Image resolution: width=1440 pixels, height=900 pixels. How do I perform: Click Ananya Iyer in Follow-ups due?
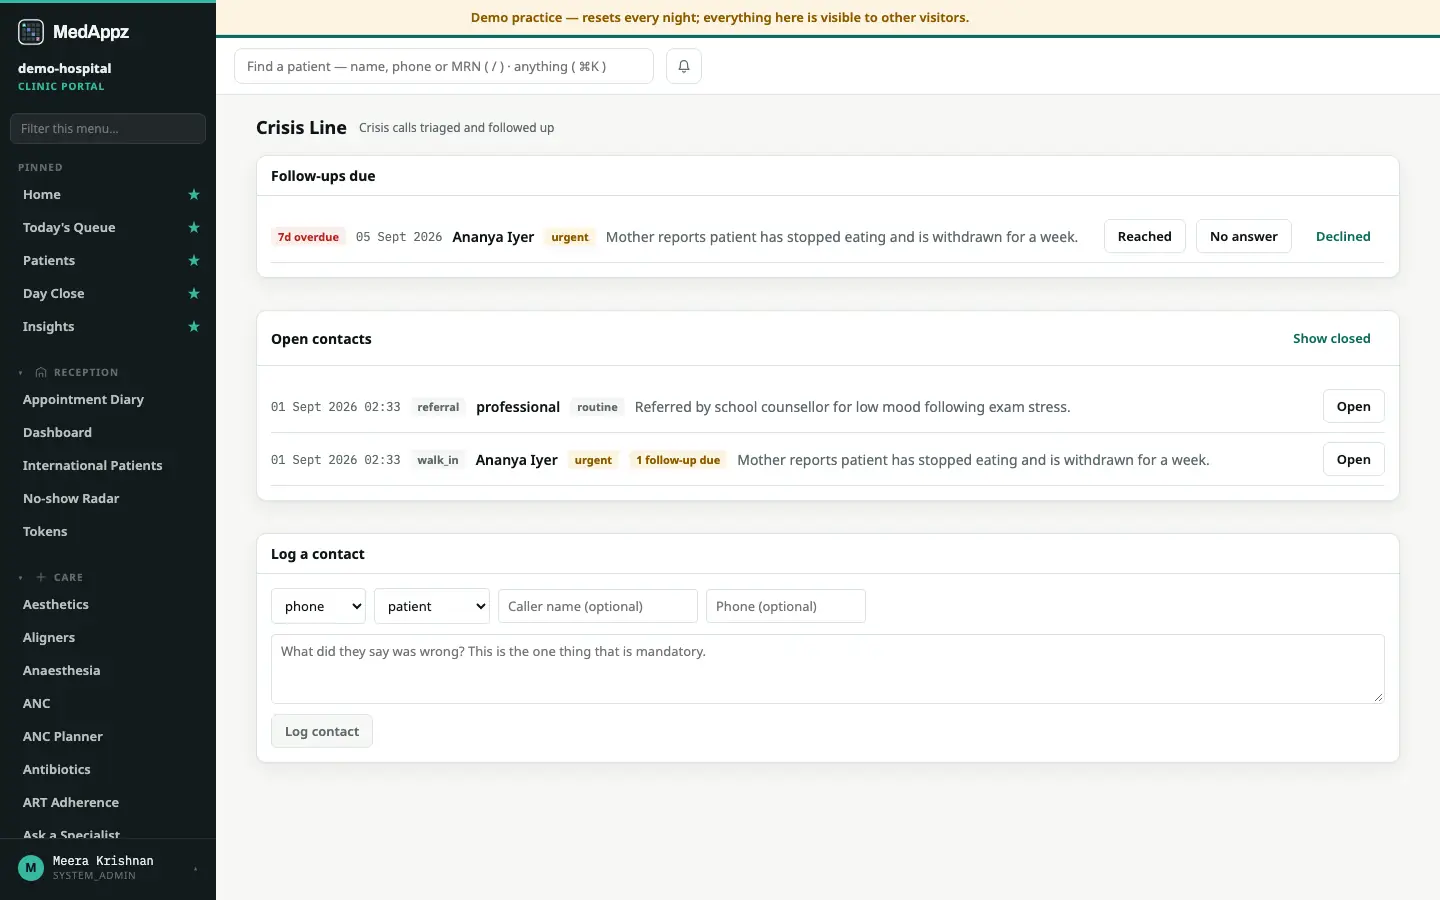pos(493,237)
